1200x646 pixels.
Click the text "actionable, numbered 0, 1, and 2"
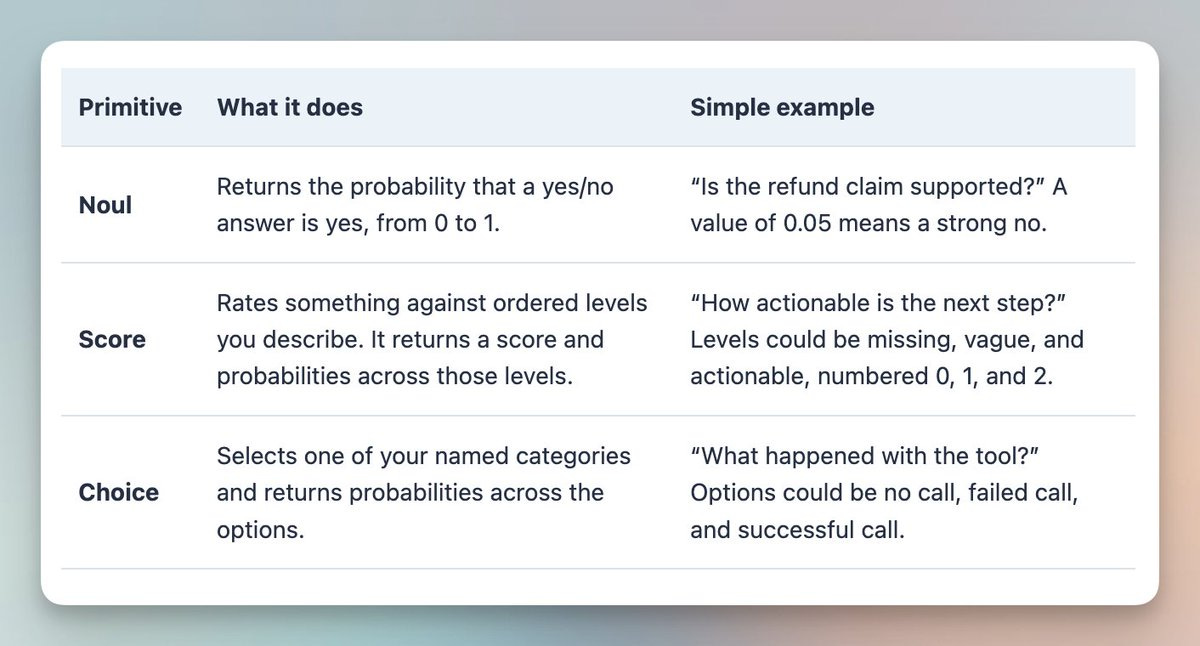click(x=871, y=377)
